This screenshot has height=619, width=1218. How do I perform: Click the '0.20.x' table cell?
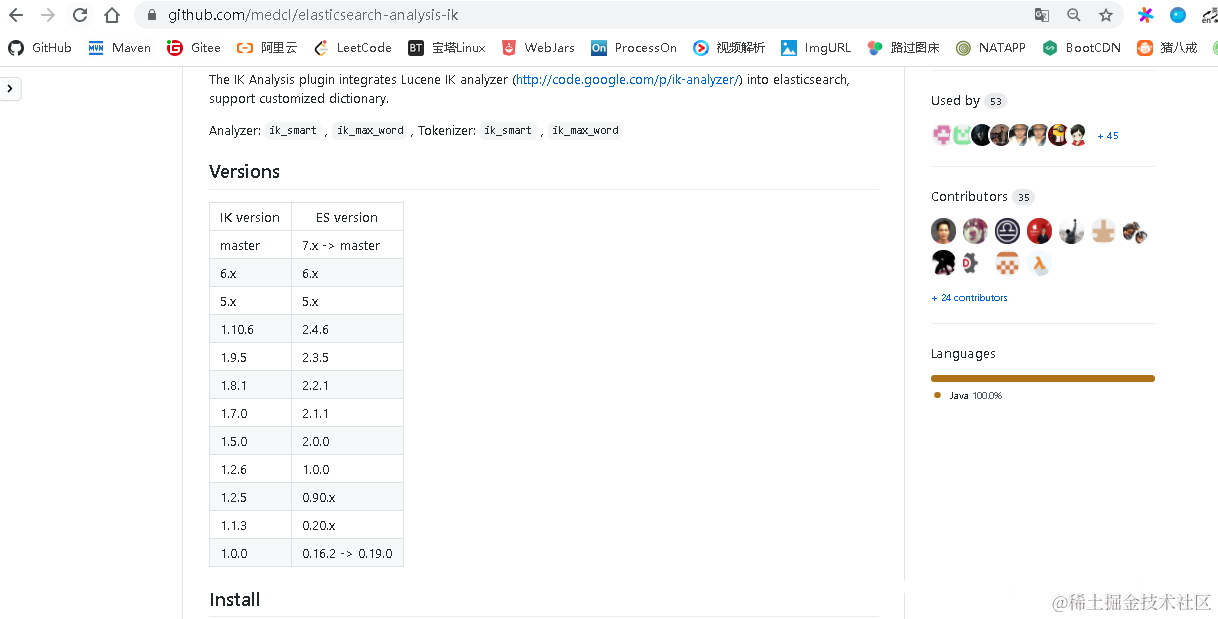[x=347, y=525]
